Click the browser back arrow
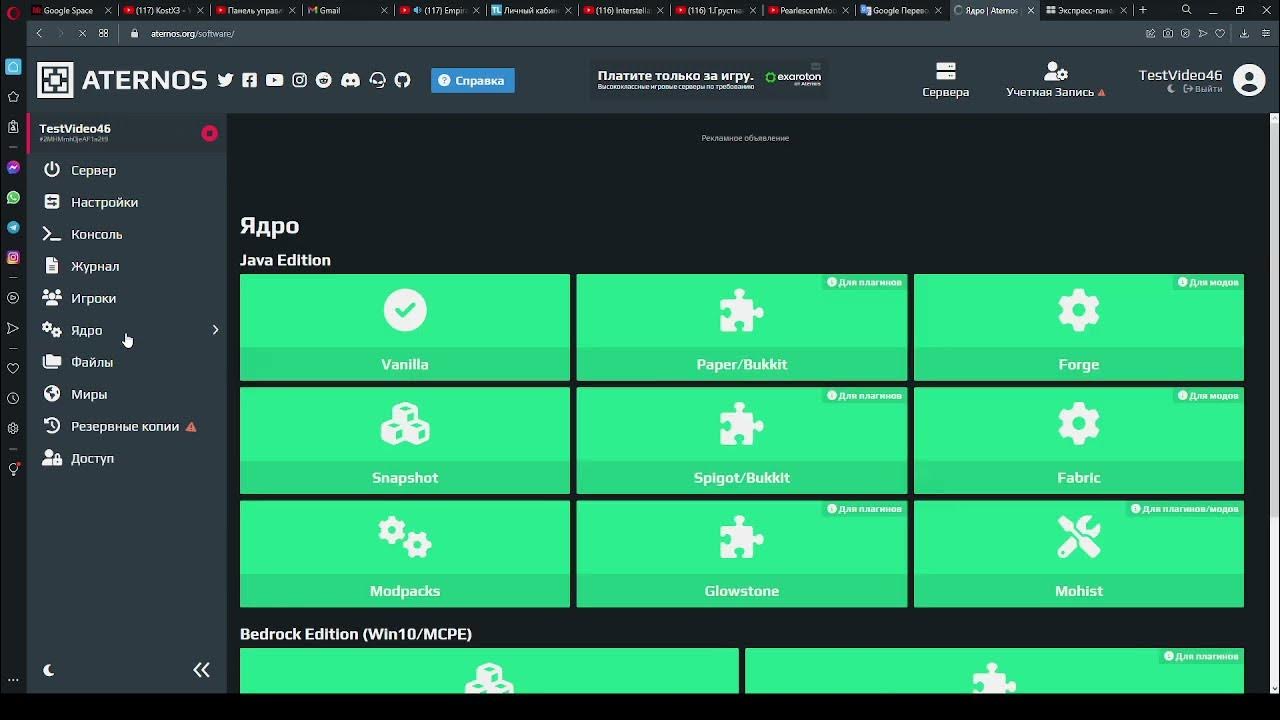1280x720 pixels. [39, 33]
